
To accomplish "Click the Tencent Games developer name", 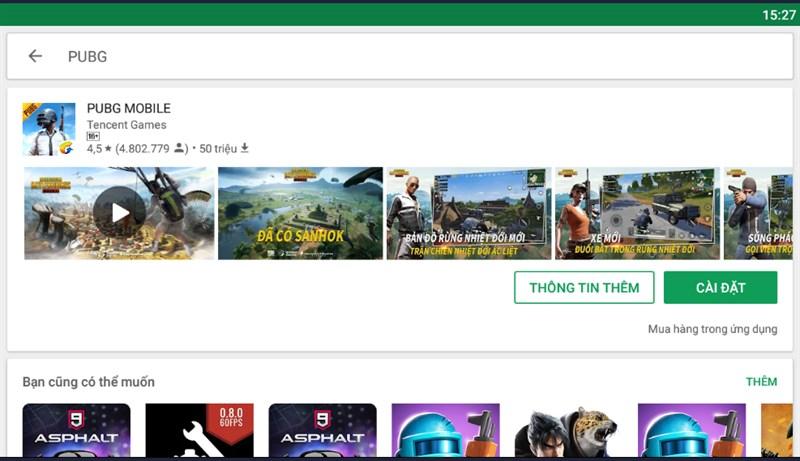I will click(127, 125).
